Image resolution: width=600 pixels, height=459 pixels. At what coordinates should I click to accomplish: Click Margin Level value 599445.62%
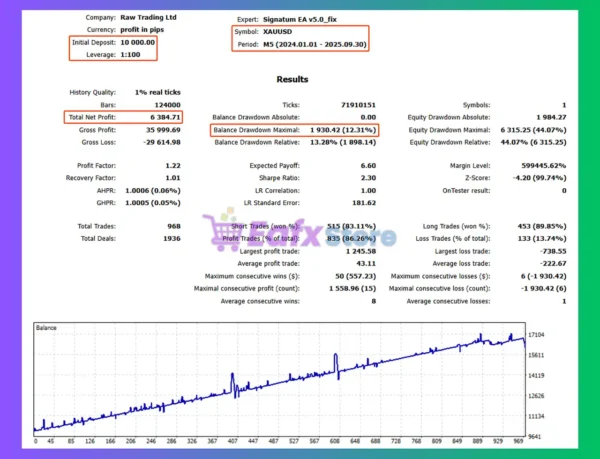(544, 166)
